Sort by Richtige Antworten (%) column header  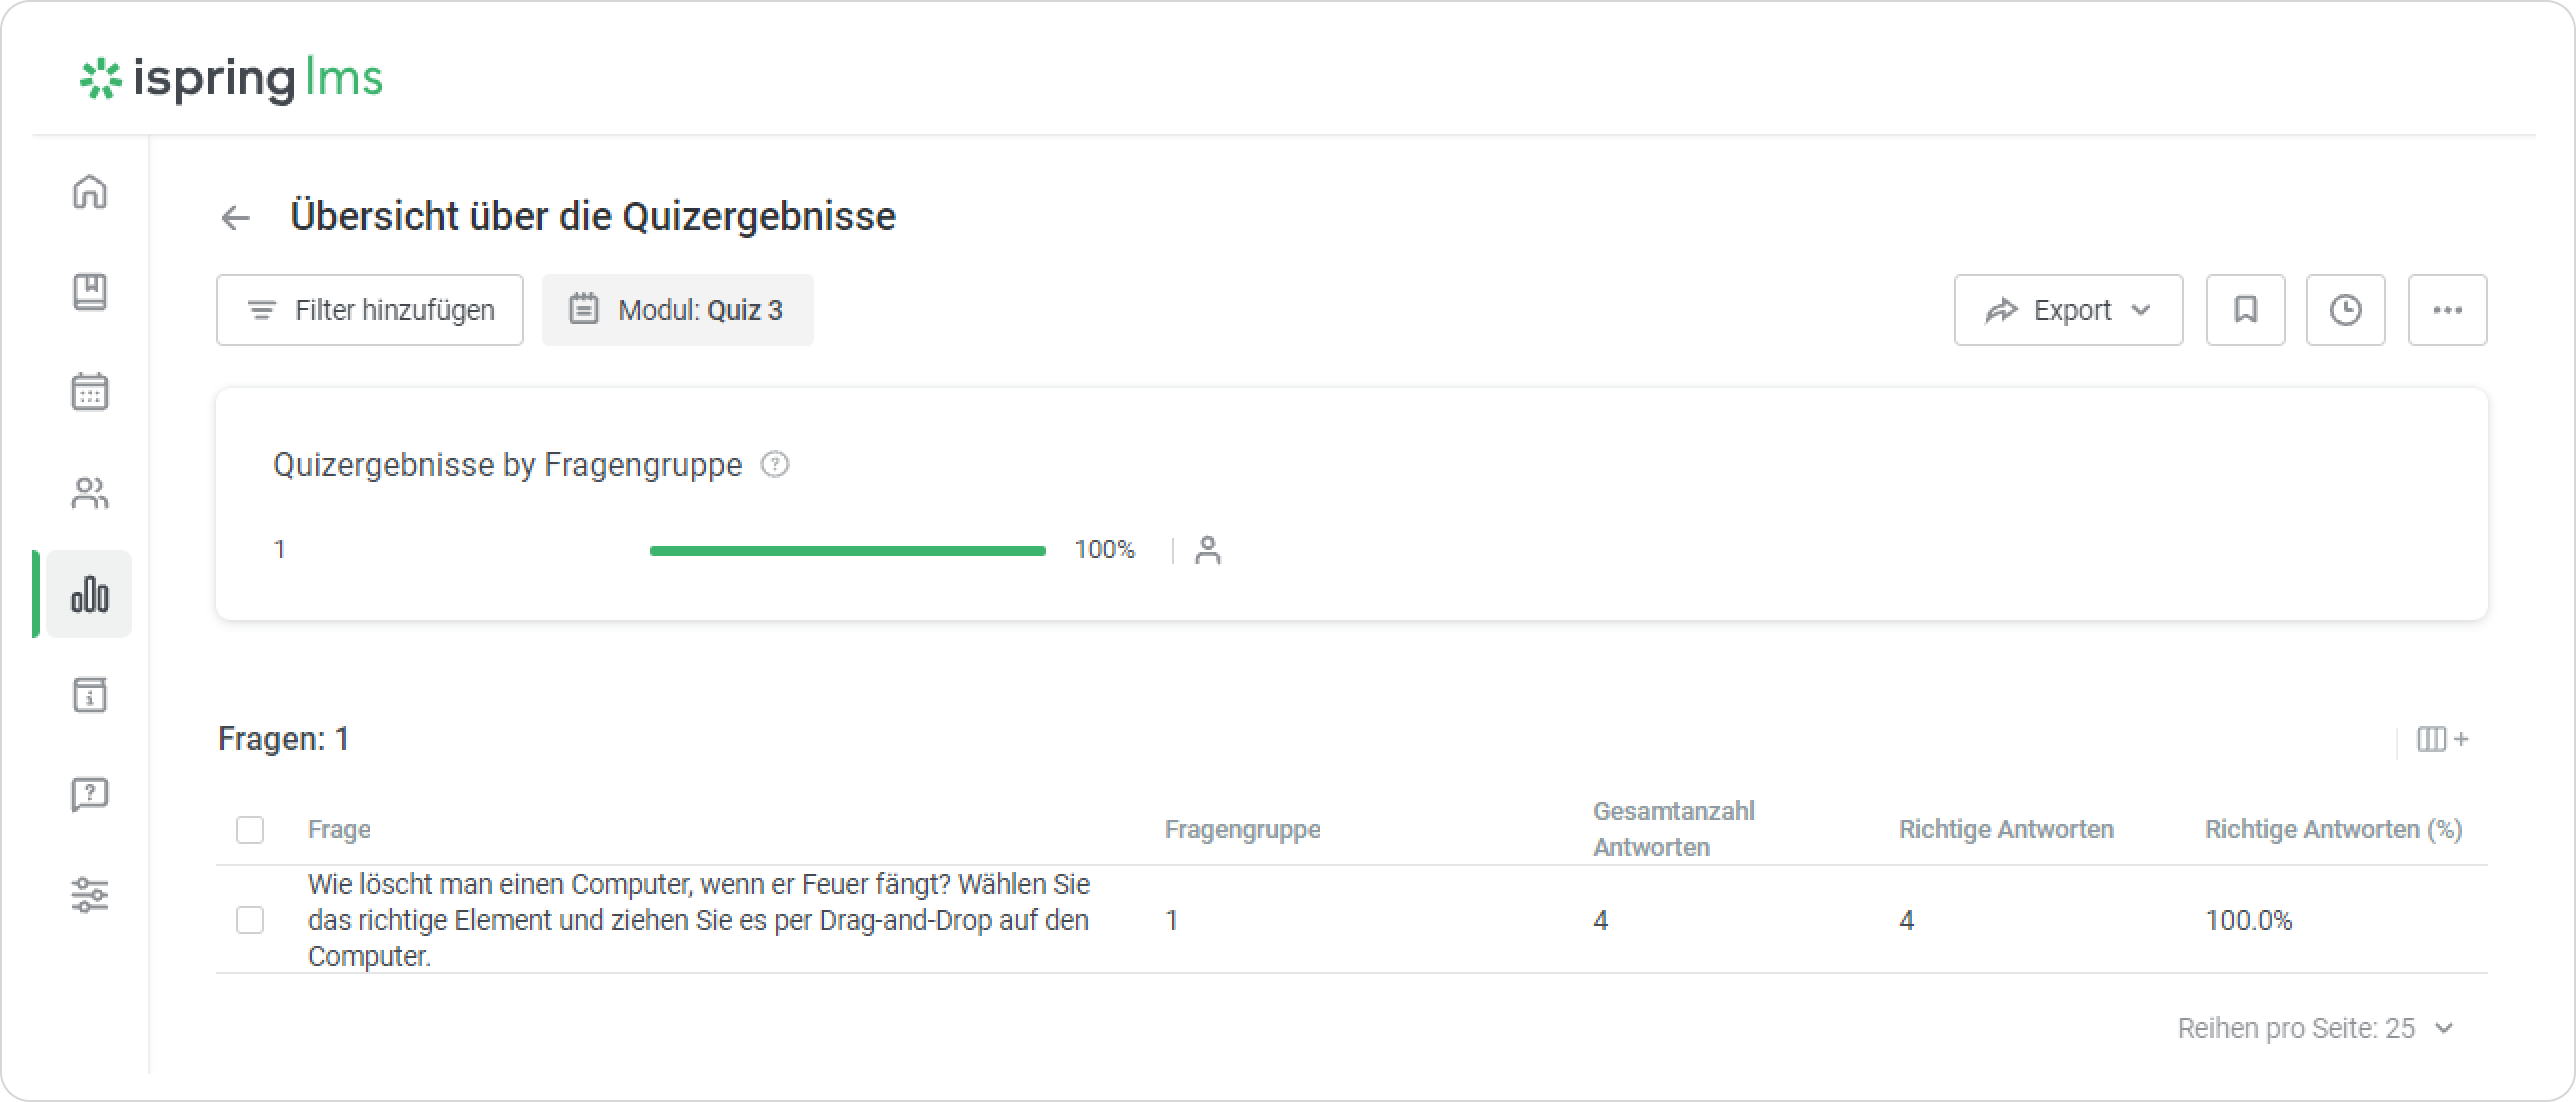(x=2333, y=830)
